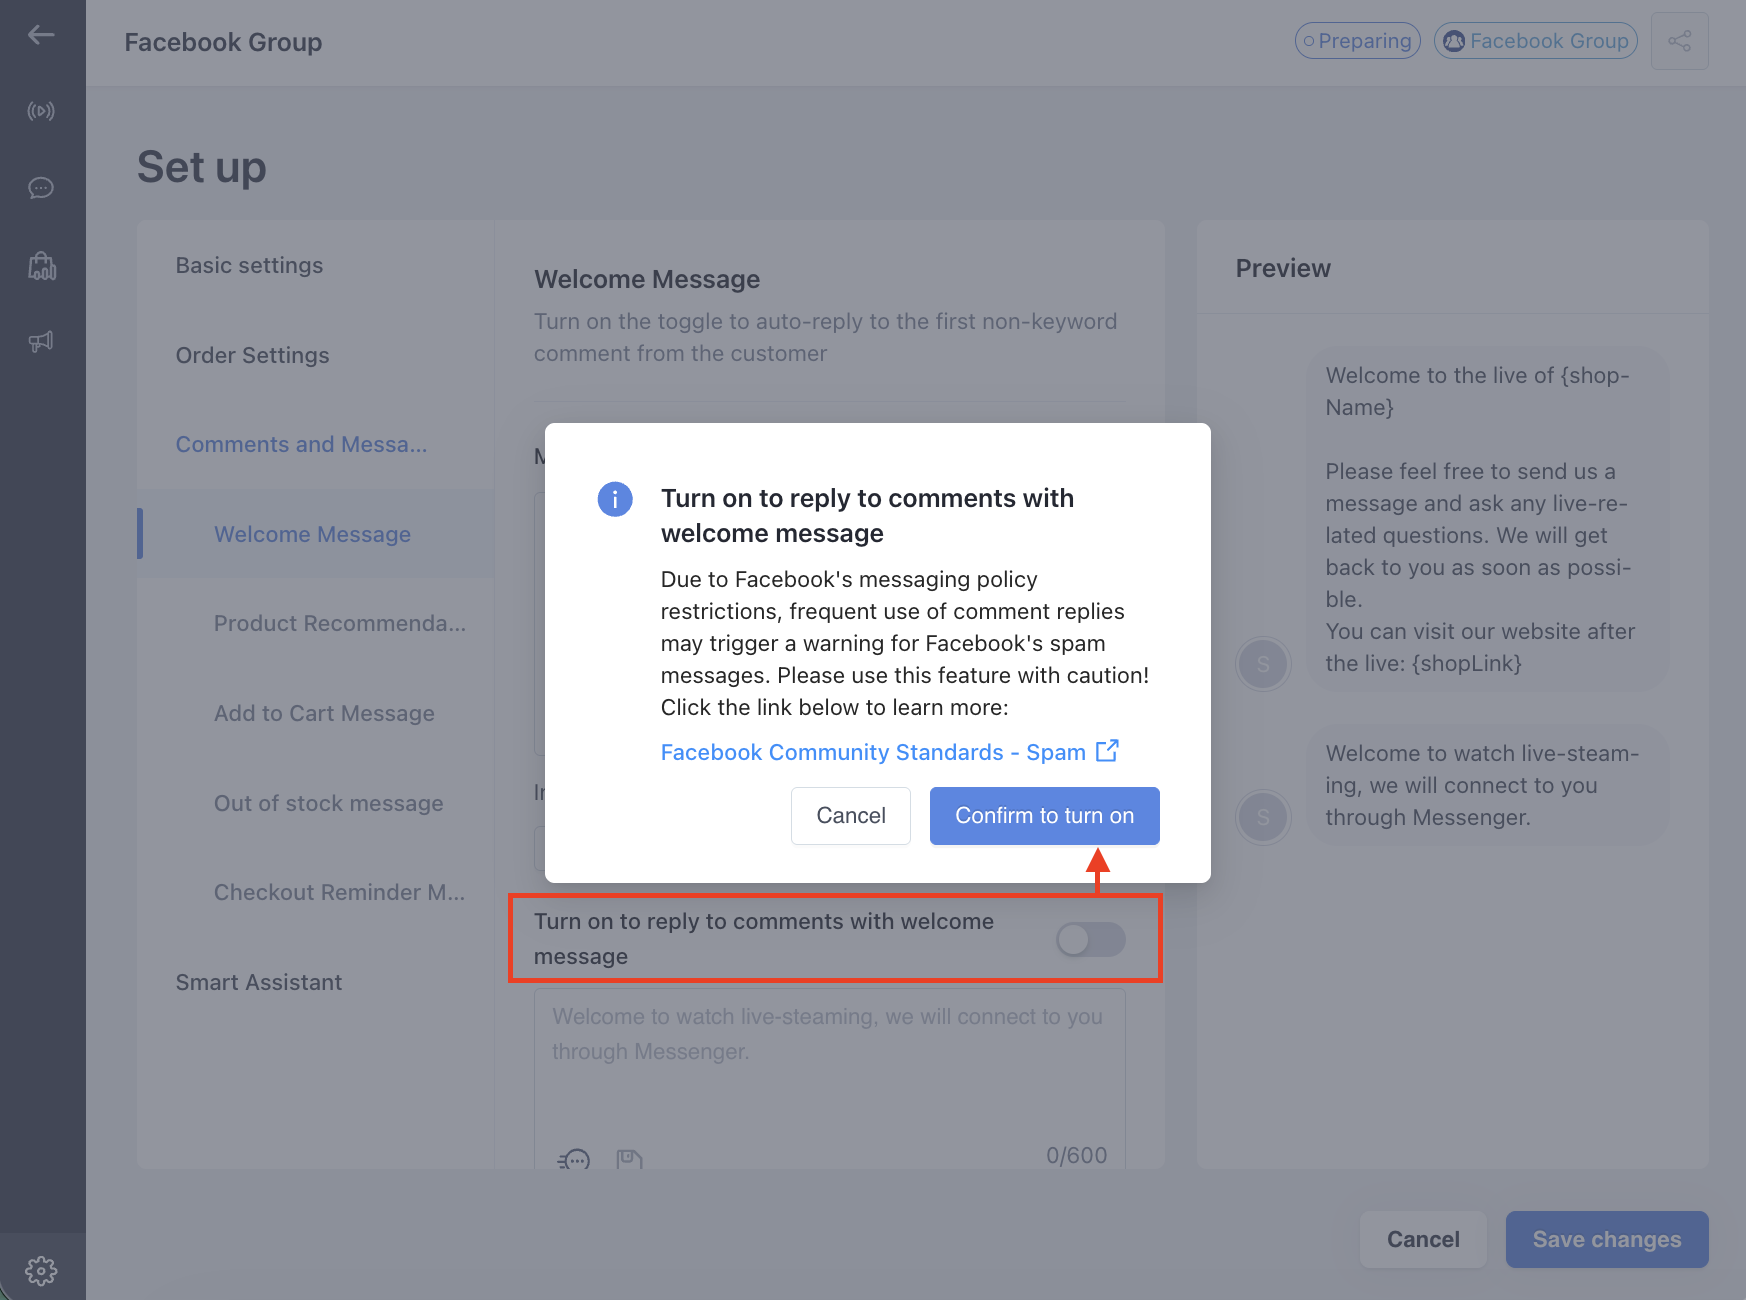Open the megaphone campaigns sidebar icon
Screen dimensions: 1746x1300
41,342
